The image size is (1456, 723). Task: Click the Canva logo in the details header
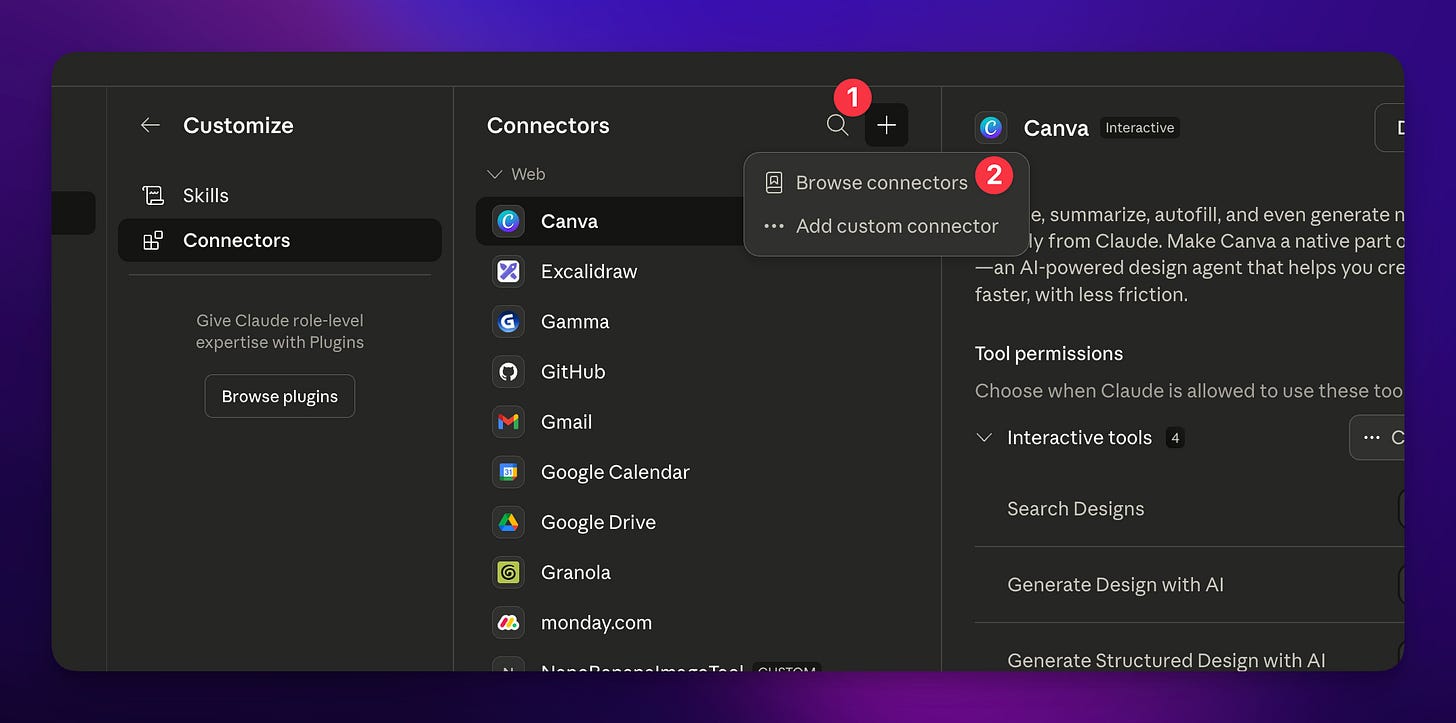tap(991, 127)
